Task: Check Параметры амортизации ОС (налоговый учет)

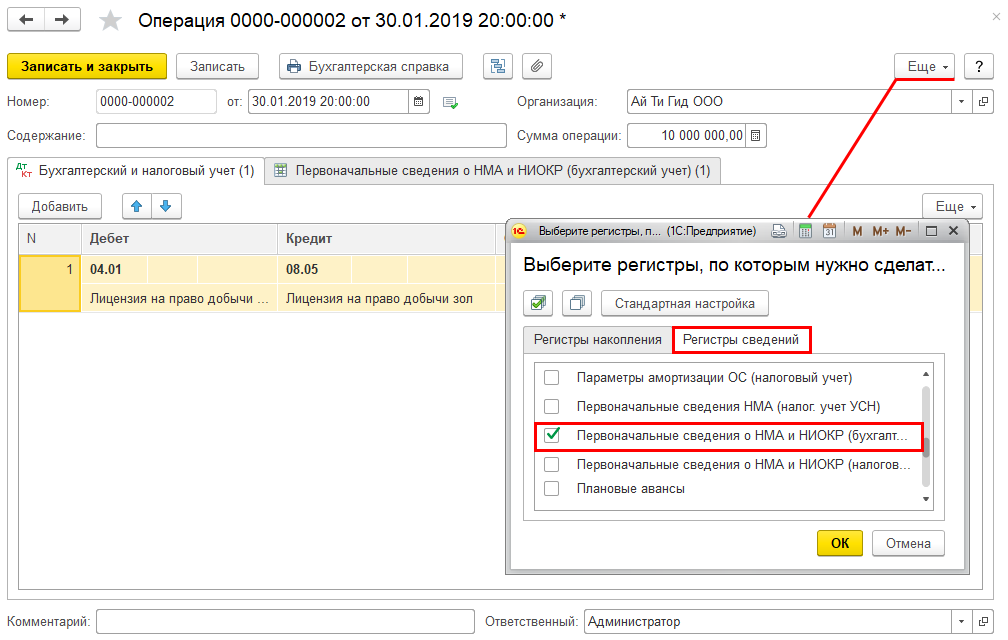Action: (552, 378)
